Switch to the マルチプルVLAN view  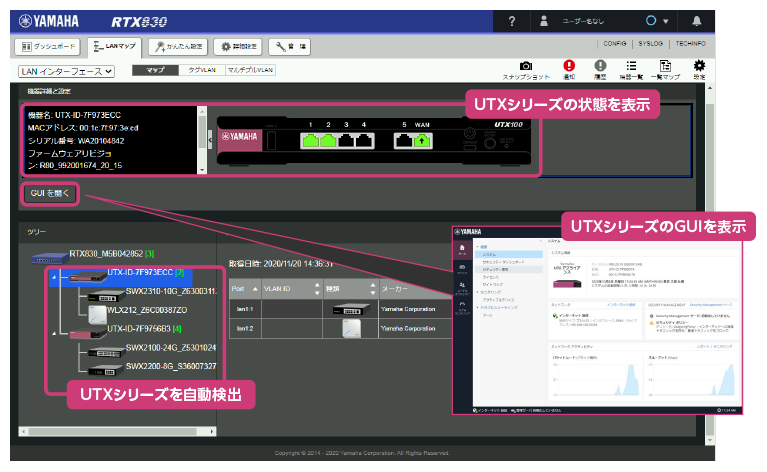tap(250, 70)
